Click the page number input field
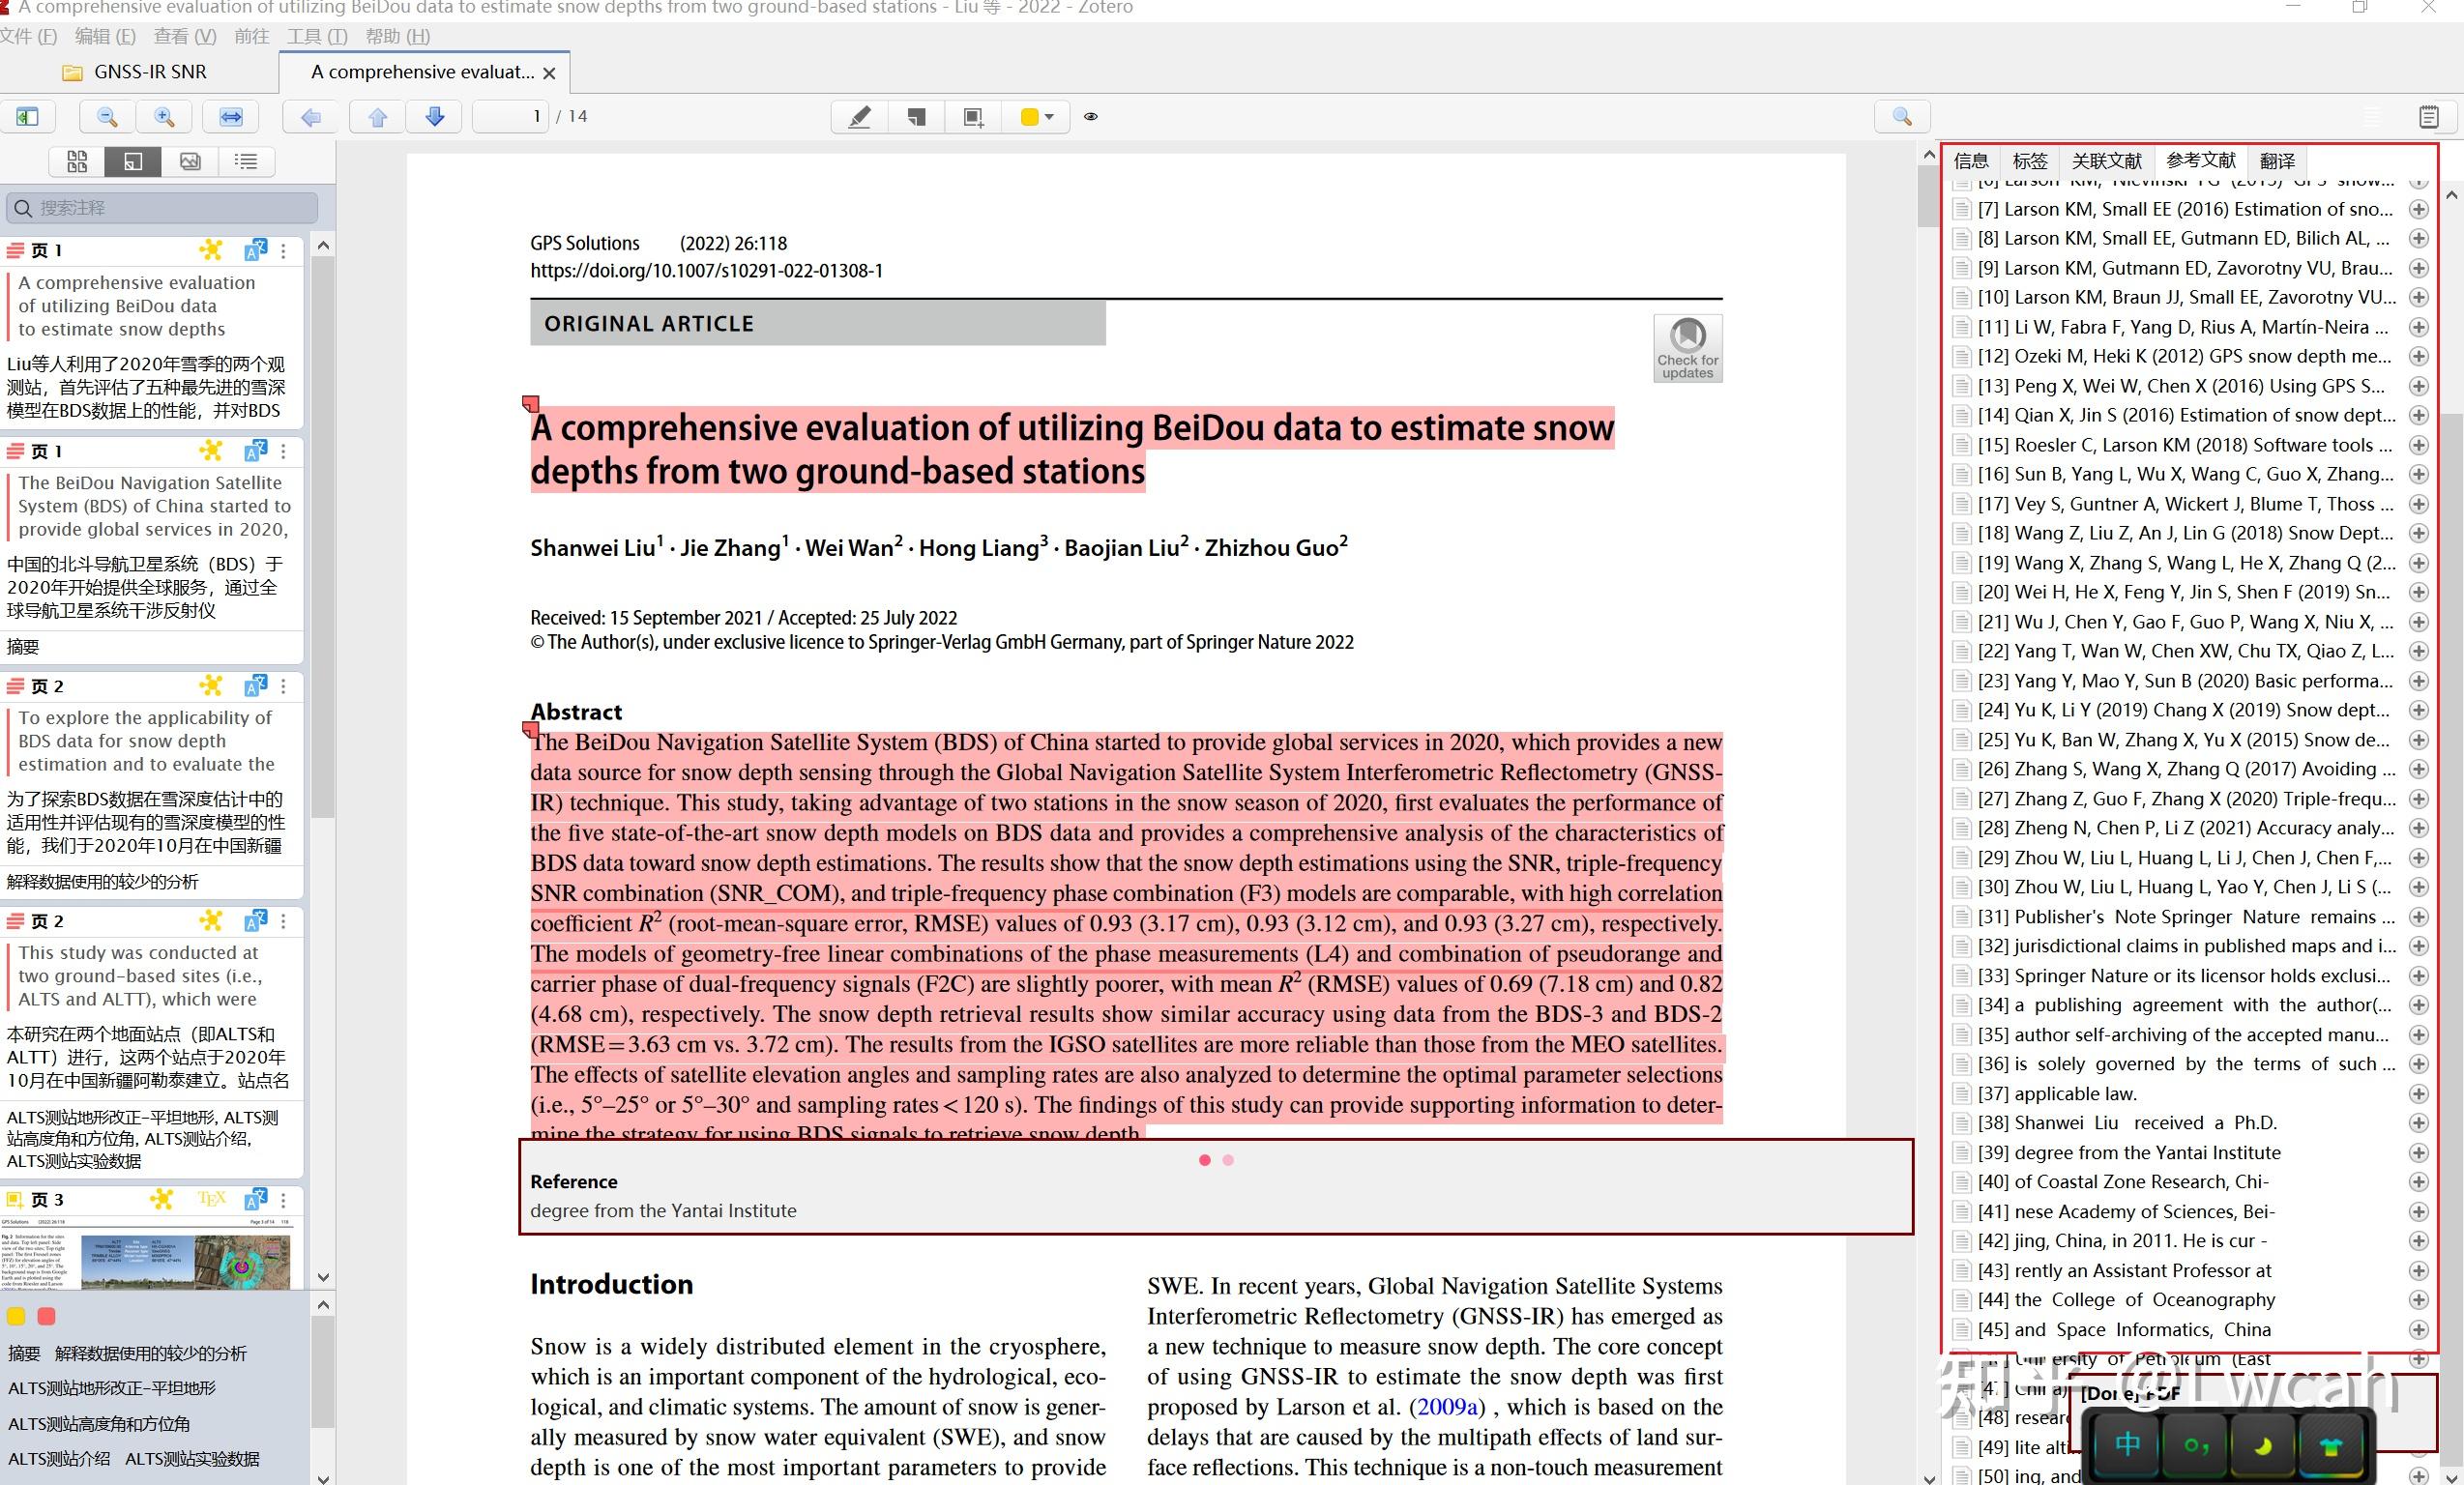 tap(510, 116)
